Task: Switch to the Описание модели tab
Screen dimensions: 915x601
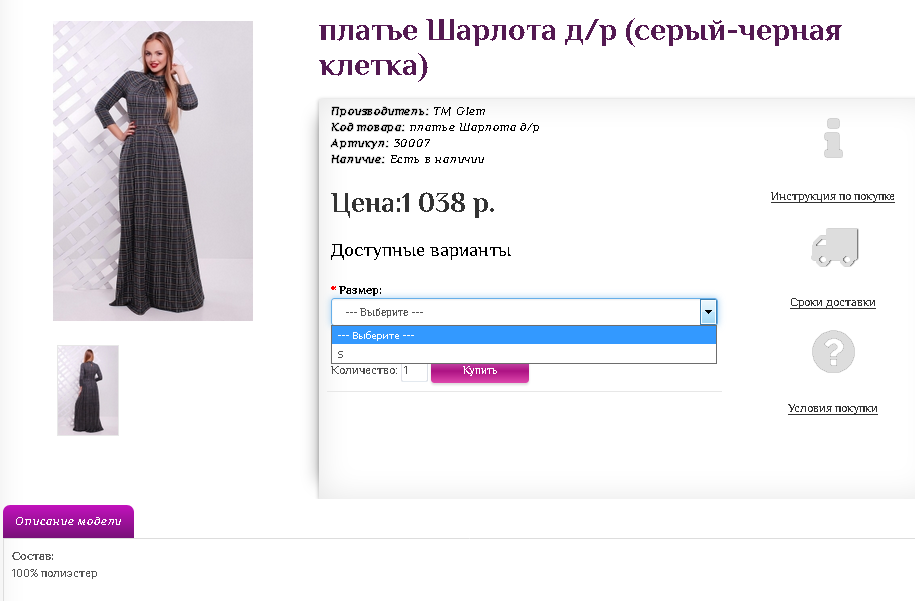Action: 68,522
